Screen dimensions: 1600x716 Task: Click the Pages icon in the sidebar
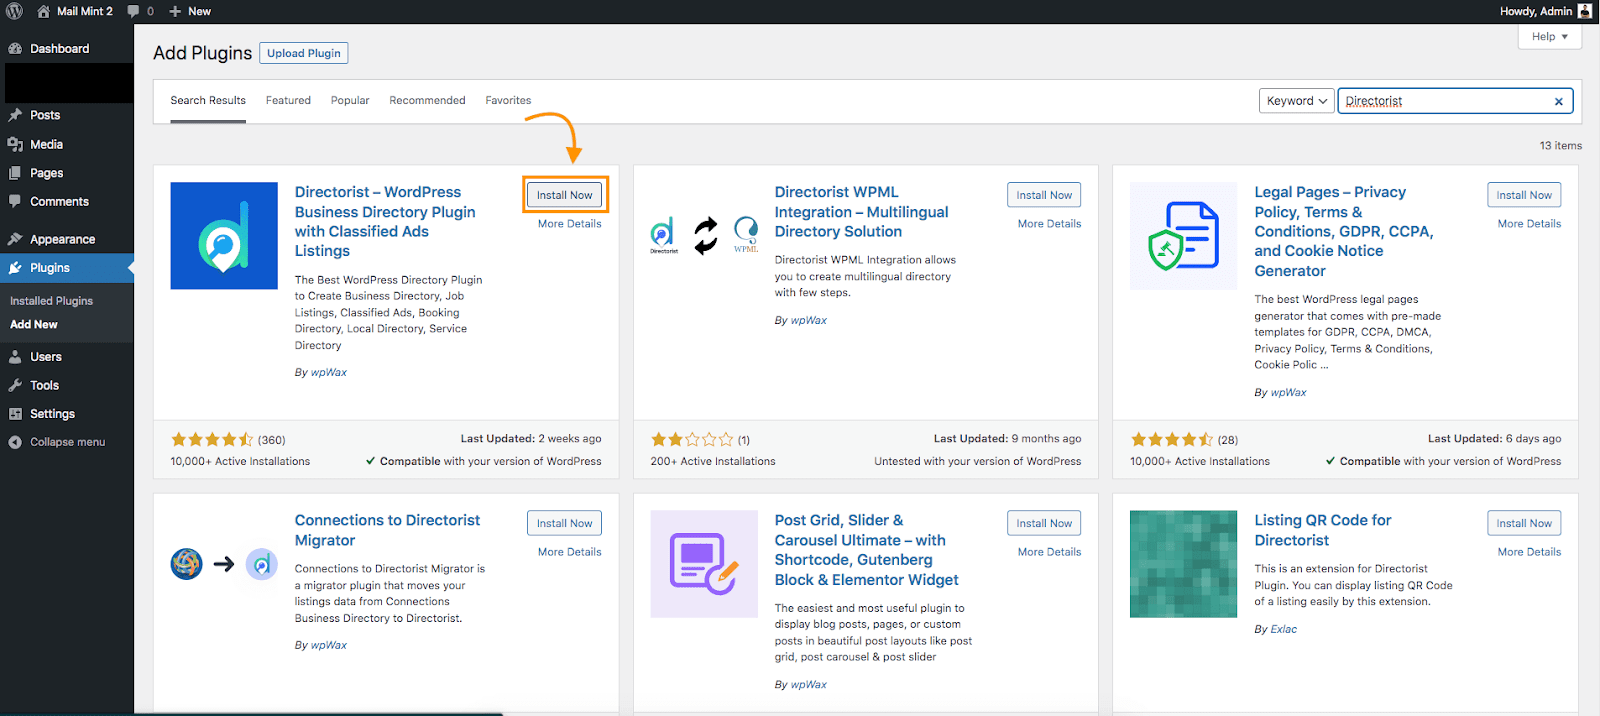coord(15,173)
